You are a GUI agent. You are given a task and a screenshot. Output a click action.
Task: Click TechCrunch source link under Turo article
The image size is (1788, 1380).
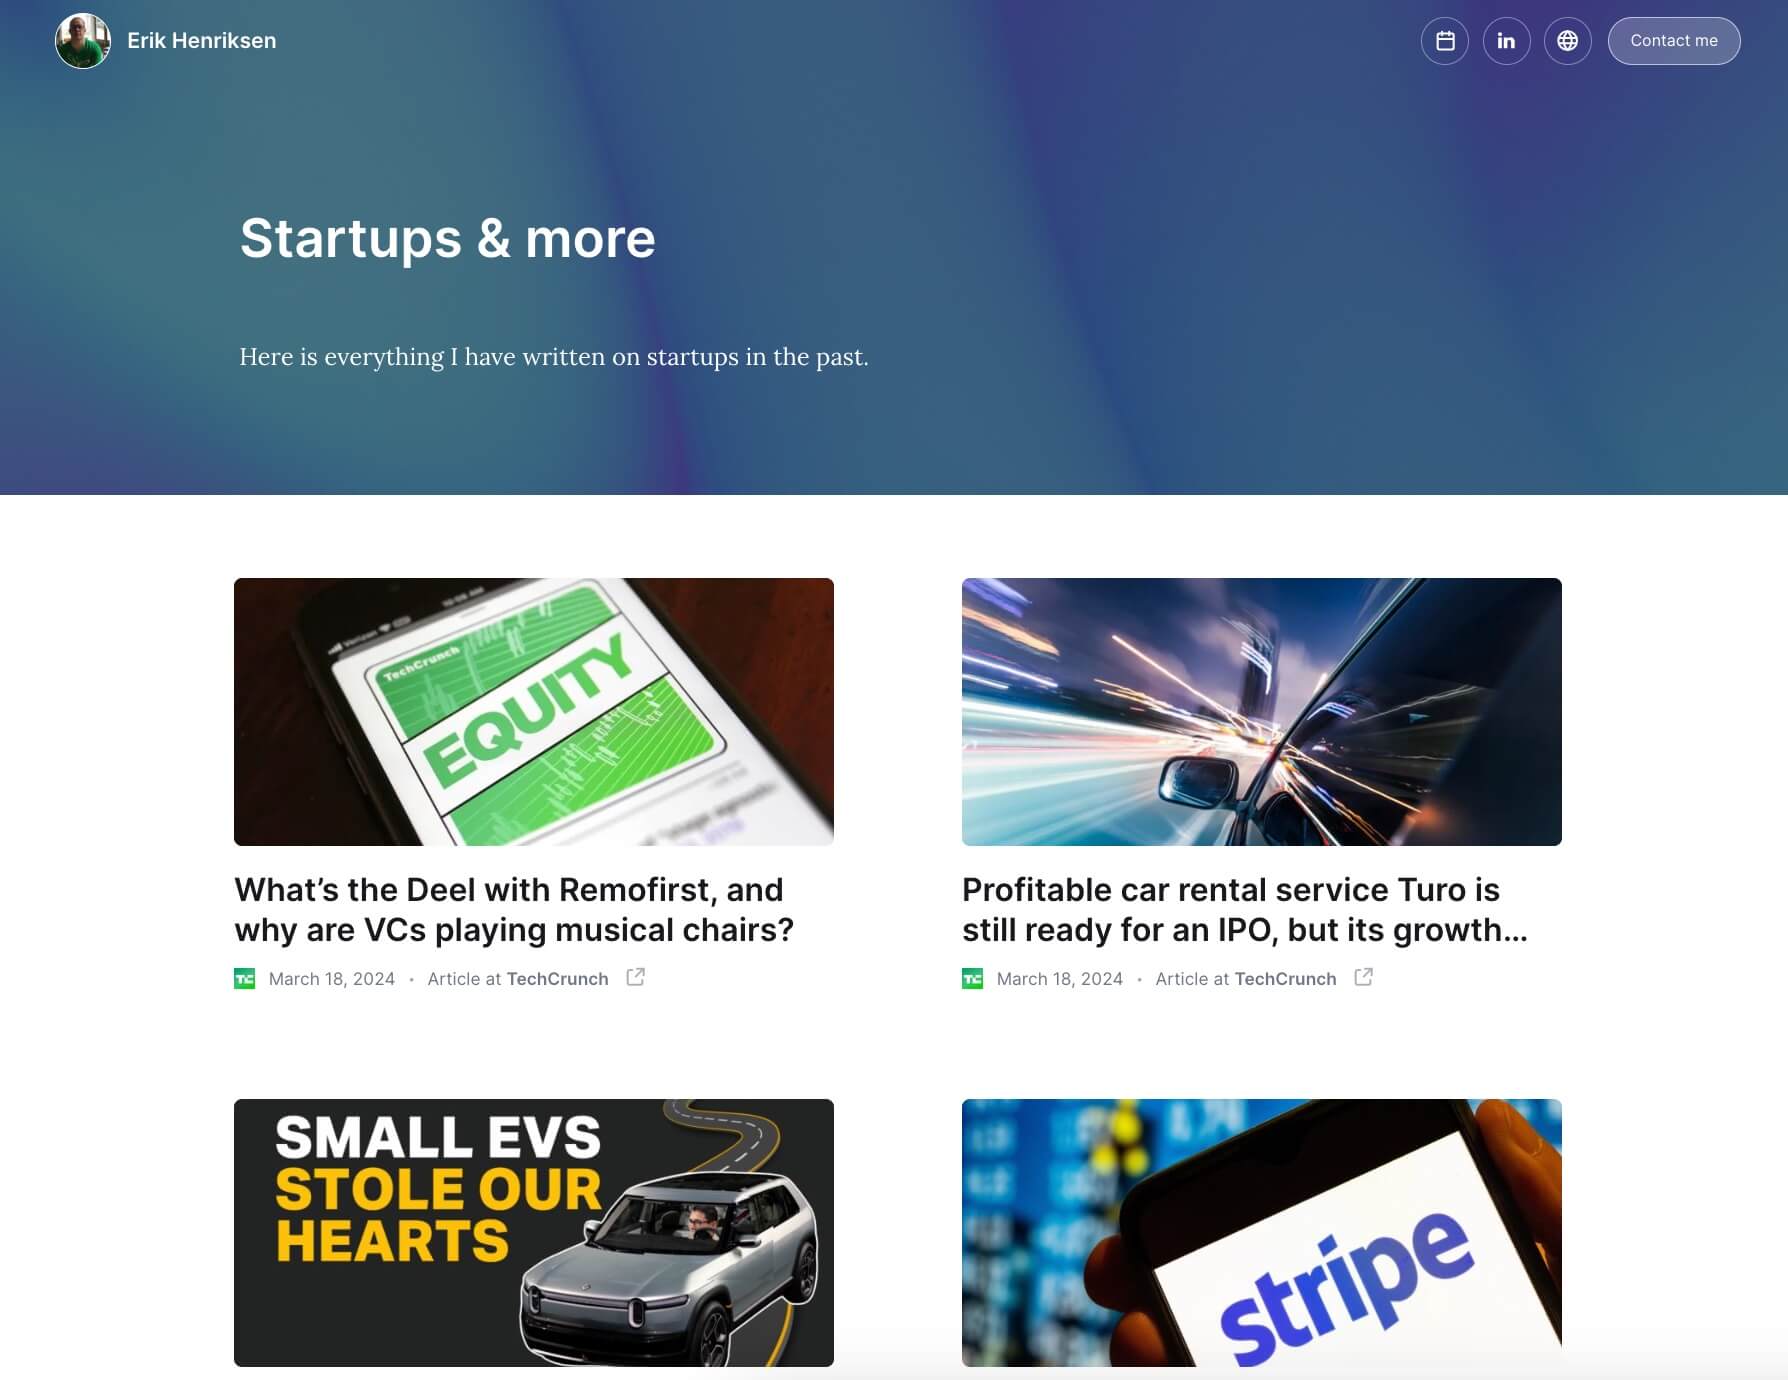click(1285, 979)
